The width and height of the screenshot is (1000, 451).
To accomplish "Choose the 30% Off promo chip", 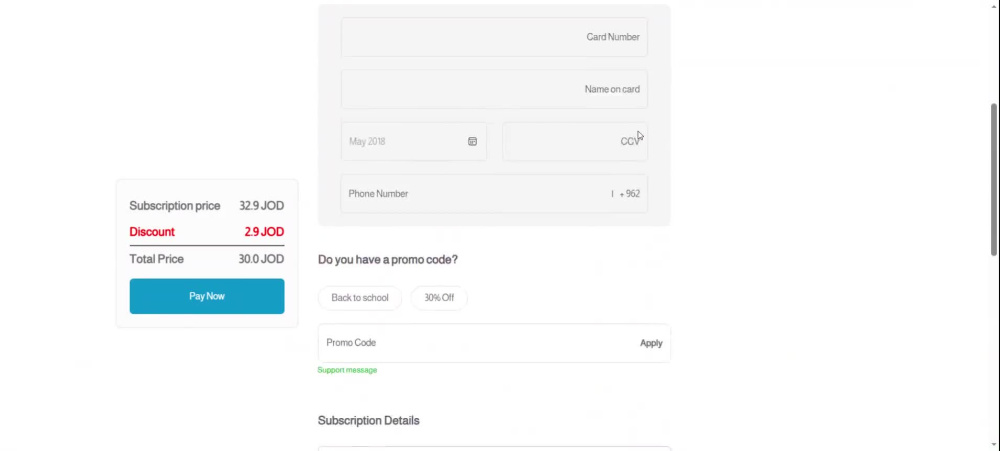I will point(439,298).
